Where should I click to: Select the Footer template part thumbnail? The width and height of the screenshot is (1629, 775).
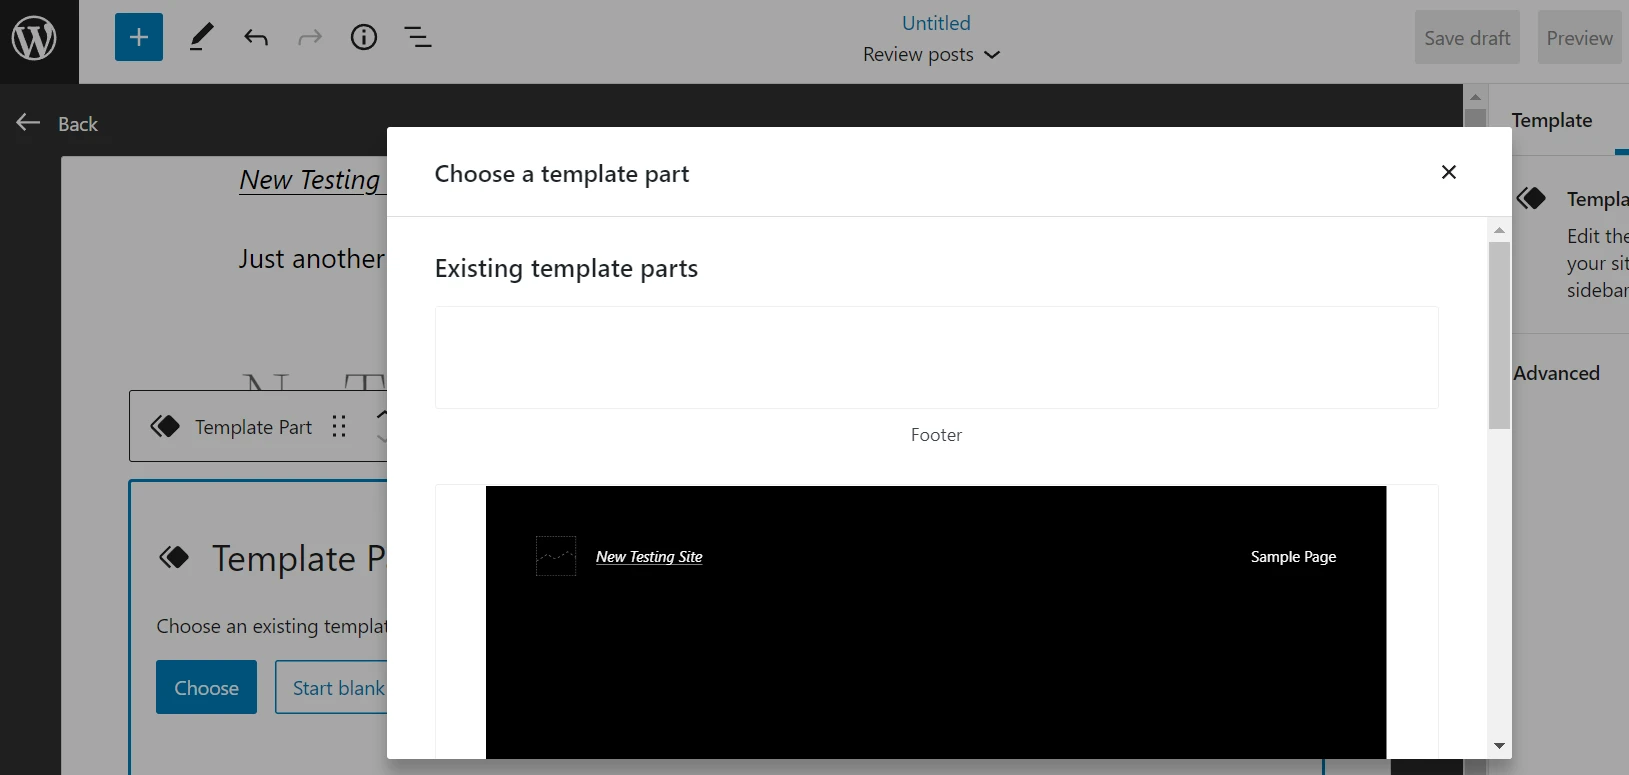click(x=936, y=358)
